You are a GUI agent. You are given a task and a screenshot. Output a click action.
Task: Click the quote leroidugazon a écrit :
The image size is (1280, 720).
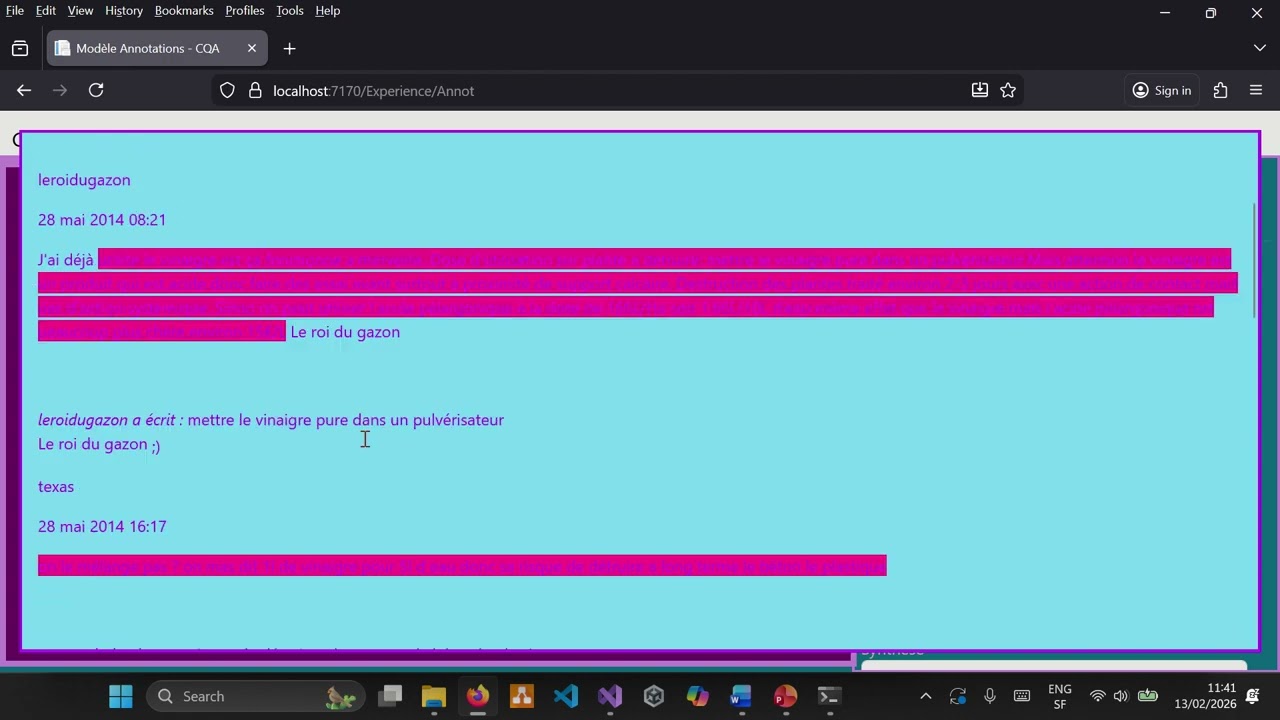coord(111,420)
